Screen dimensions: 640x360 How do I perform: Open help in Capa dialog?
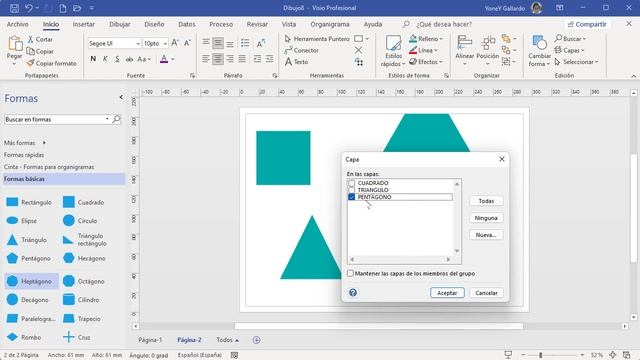pyautogui.click(x=353, y=293)
